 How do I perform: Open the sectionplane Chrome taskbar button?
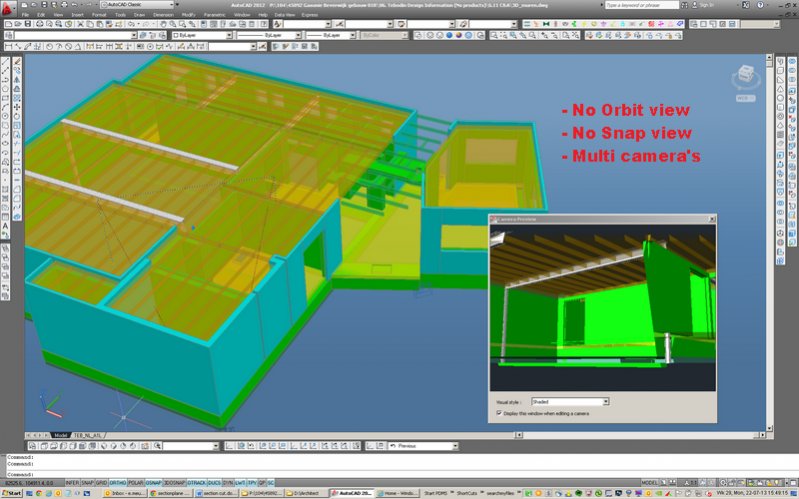coord(171,493)
